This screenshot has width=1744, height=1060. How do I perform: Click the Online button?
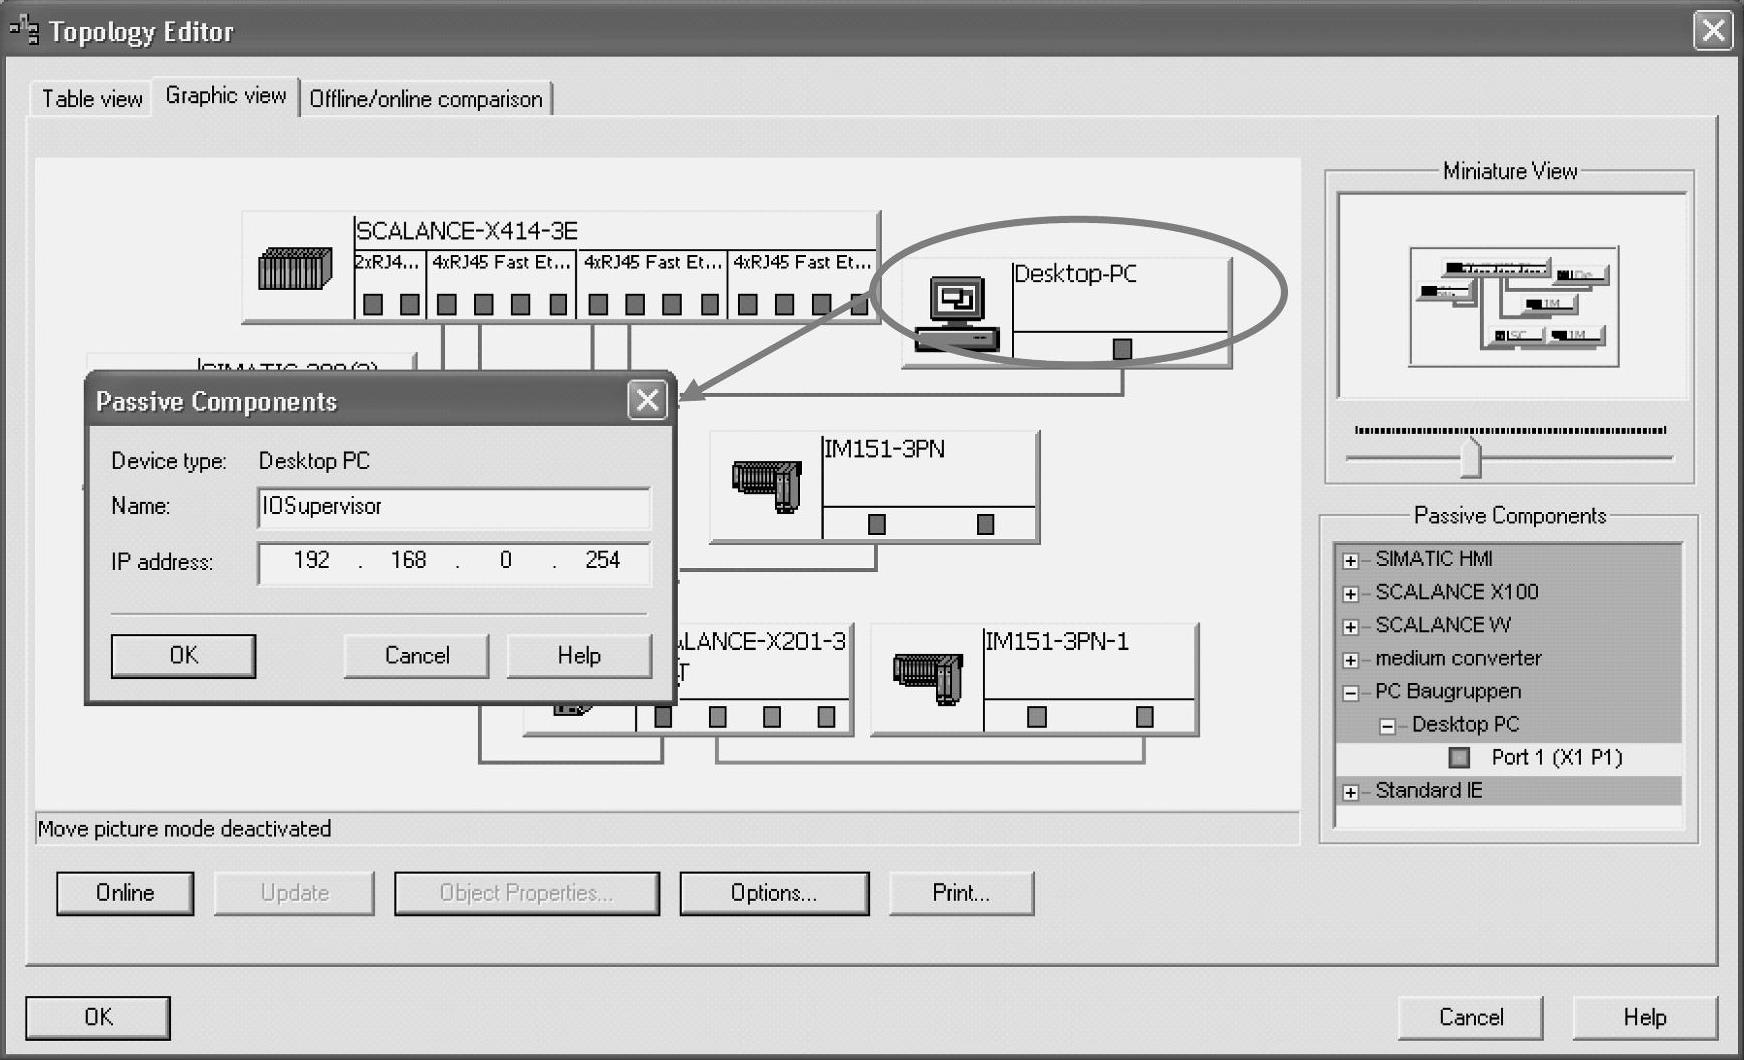(125, 893)
